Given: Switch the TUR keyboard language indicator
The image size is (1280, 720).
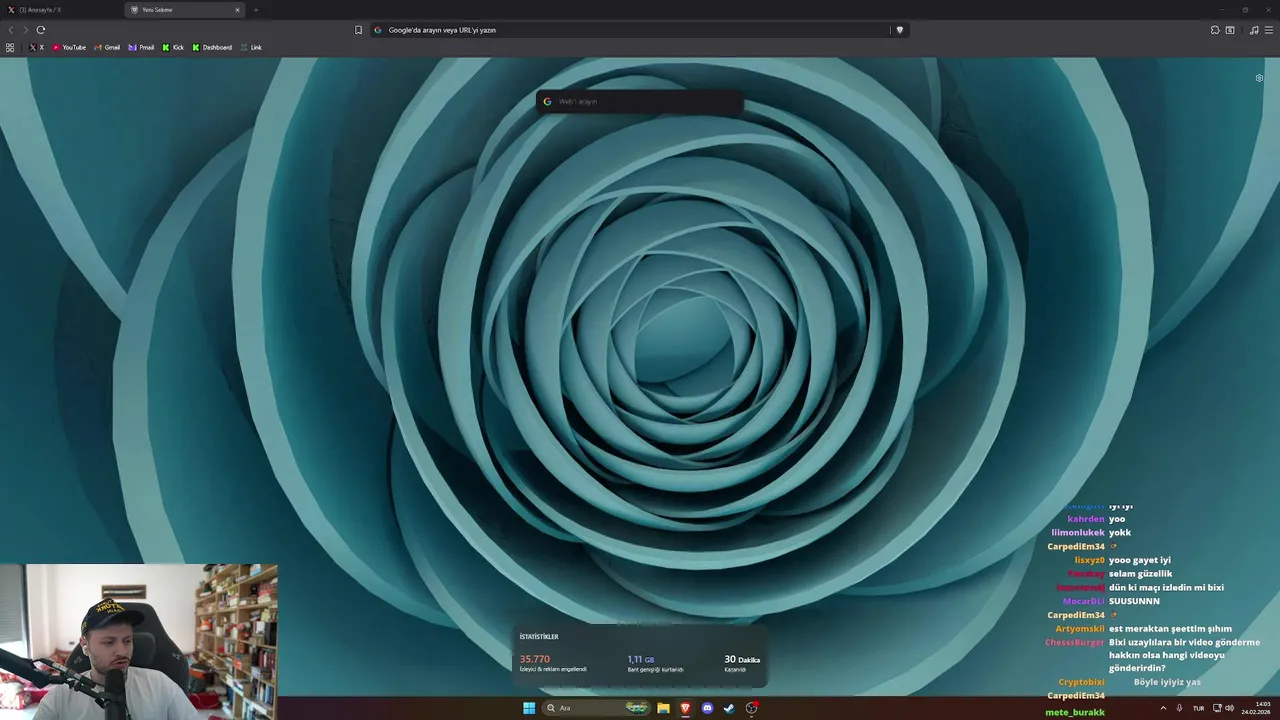Looking at the screenshot, I should pyautogui.click(x=1198, y=708).
